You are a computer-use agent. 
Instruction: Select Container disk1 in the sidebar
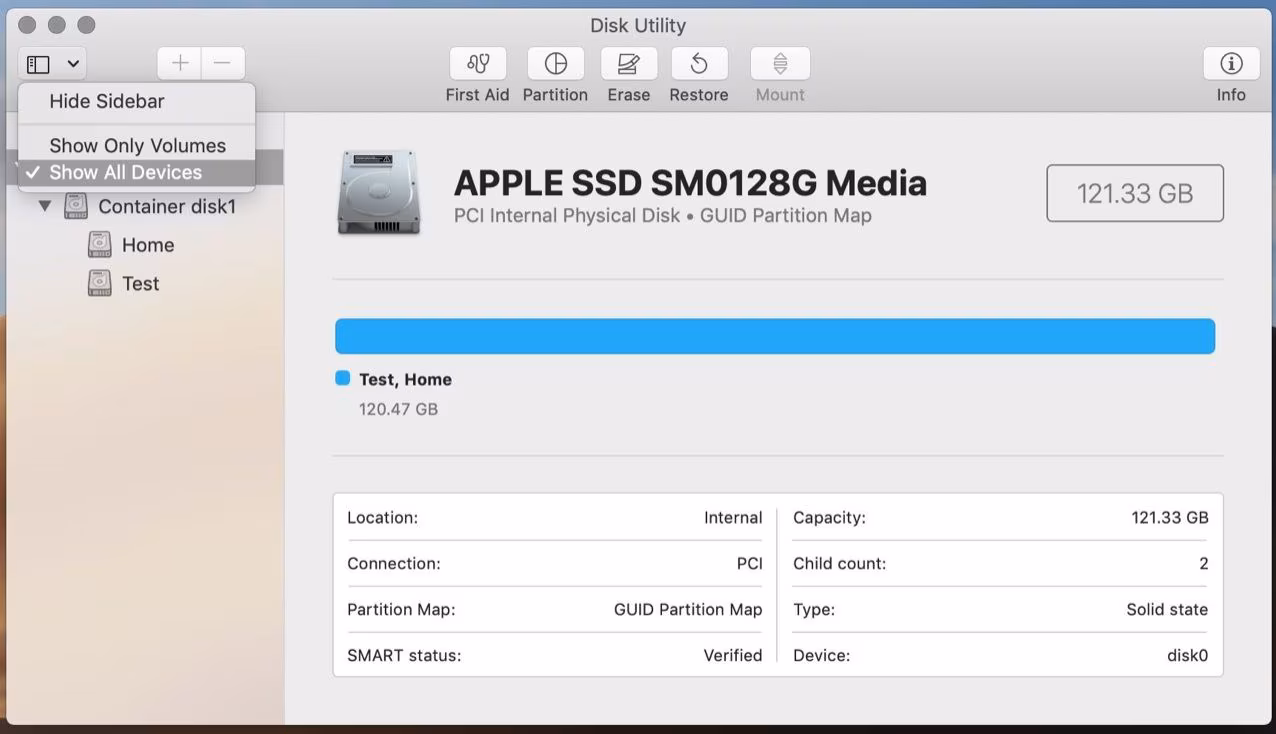point(145,206)
